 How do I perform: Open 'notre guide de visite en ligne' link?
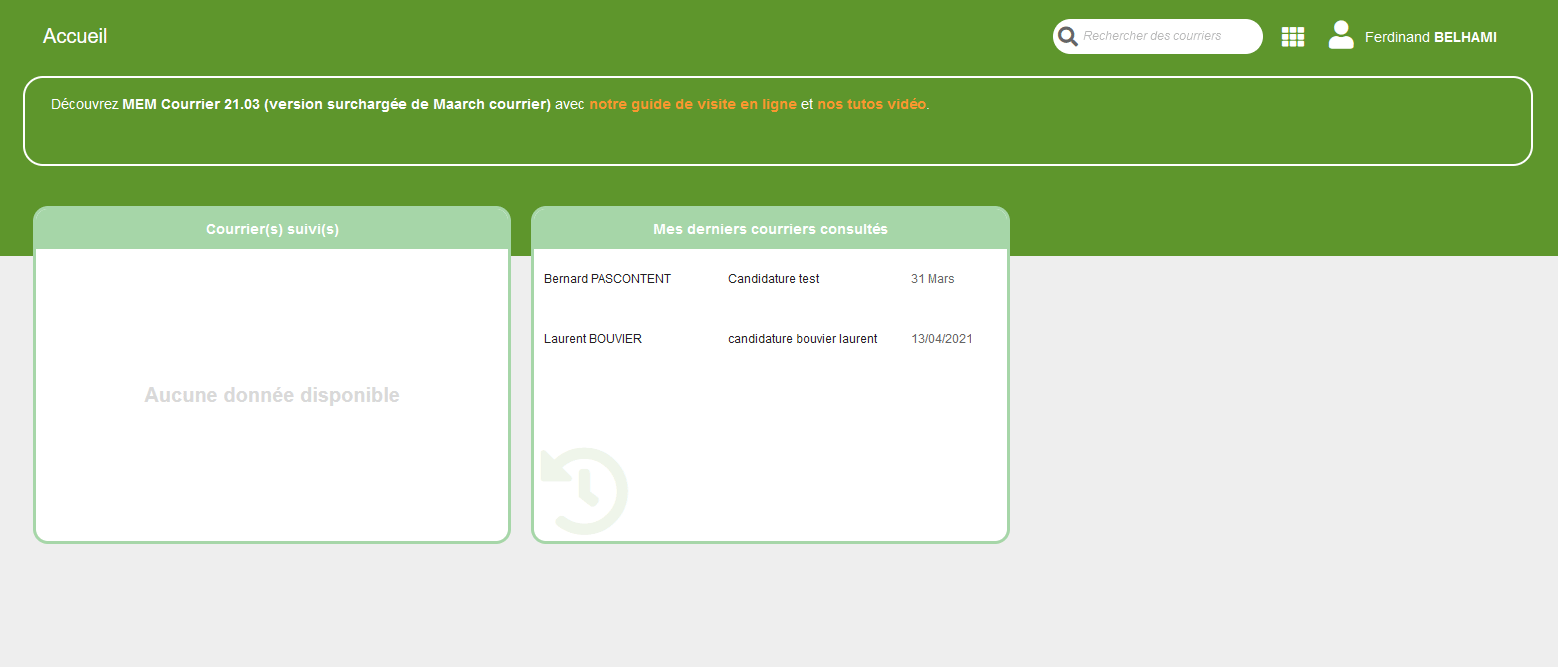click(693, 104)
